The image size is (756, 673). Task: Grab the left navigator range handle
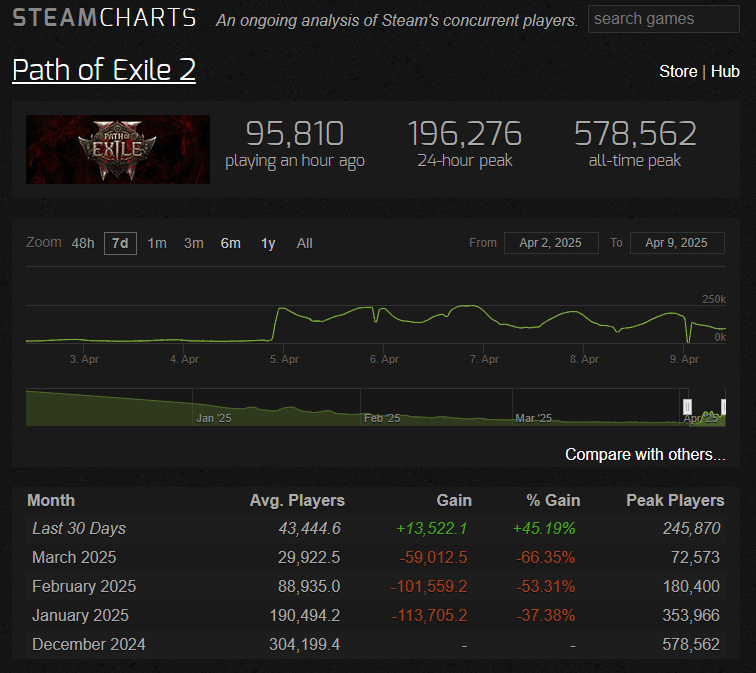(688, 406)
